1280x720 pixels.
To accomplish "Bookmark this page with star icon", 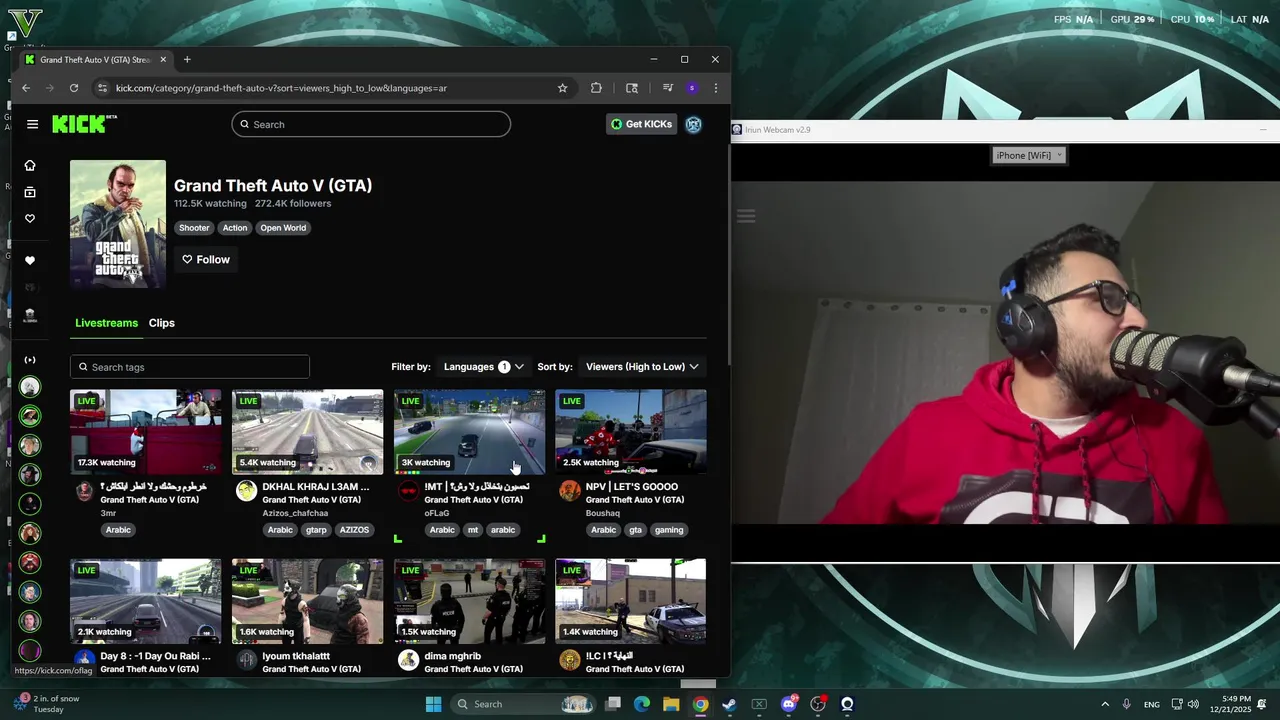I will click(562, 88).
